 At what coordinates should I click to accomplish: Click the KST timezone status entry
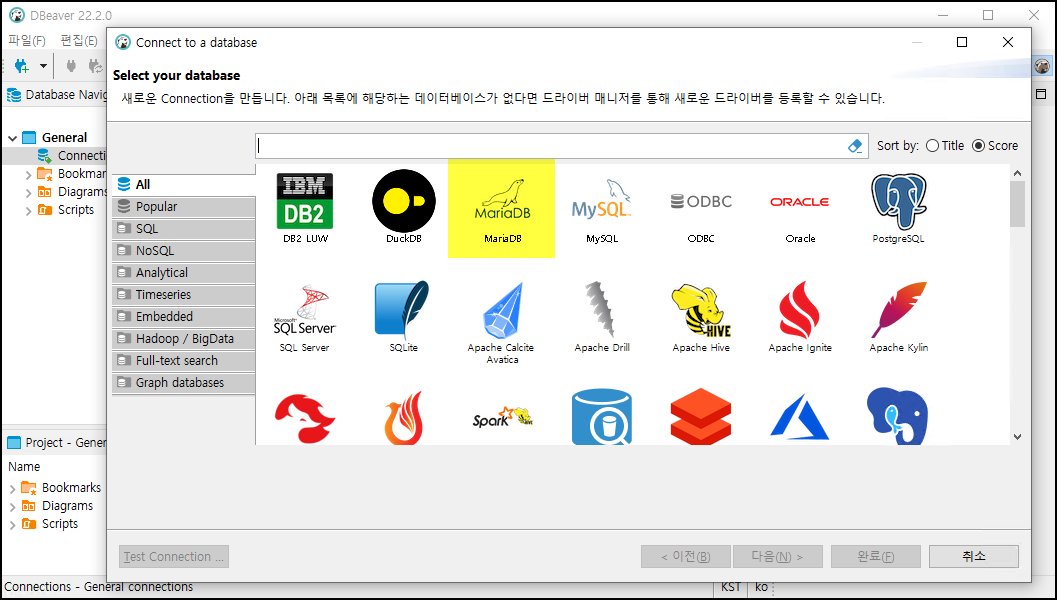point(731,587)
